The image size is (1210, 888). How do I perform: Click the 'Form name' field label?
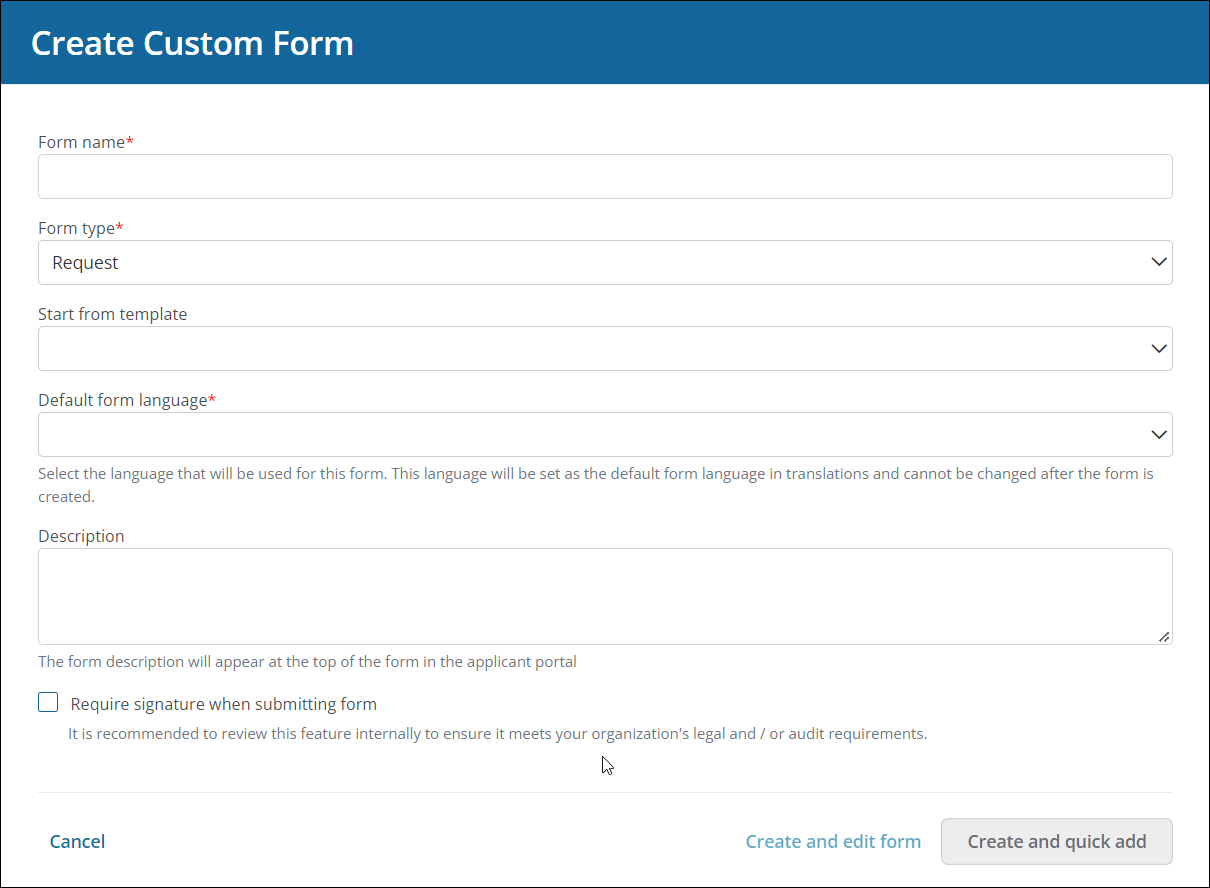(x=81, y=142)
